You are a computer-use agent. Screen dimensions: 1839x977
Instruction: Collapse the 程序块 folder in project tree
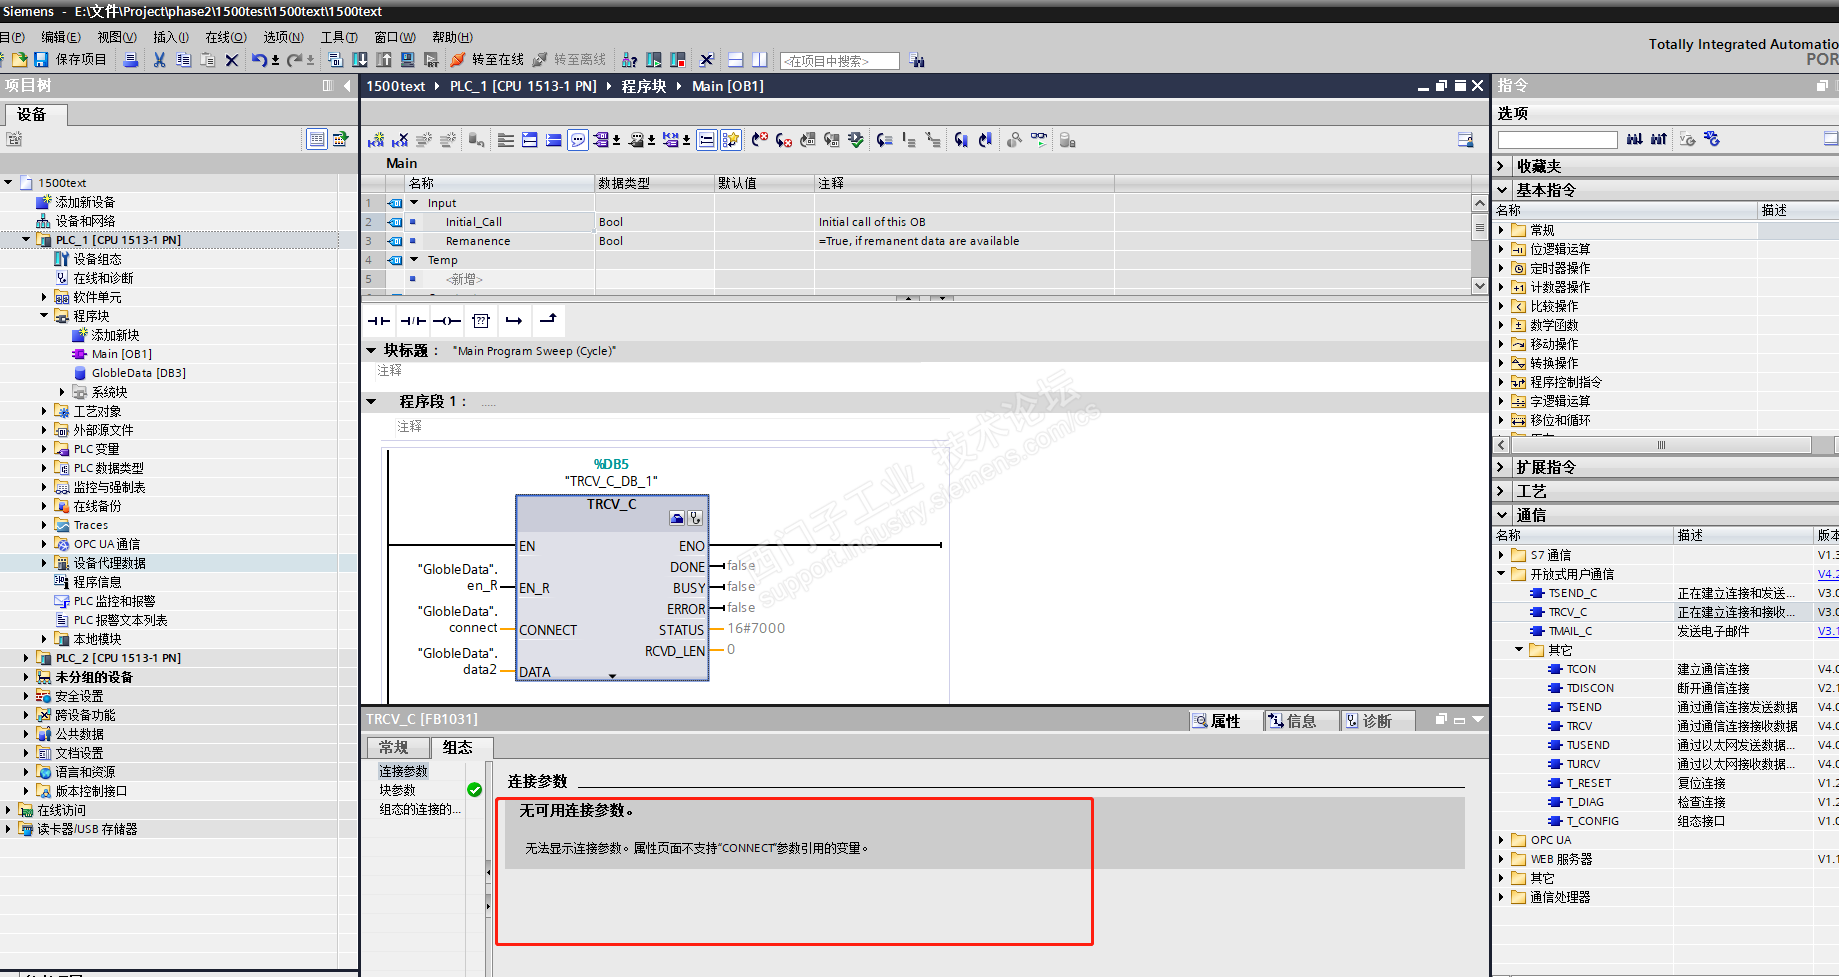point(44,316)
